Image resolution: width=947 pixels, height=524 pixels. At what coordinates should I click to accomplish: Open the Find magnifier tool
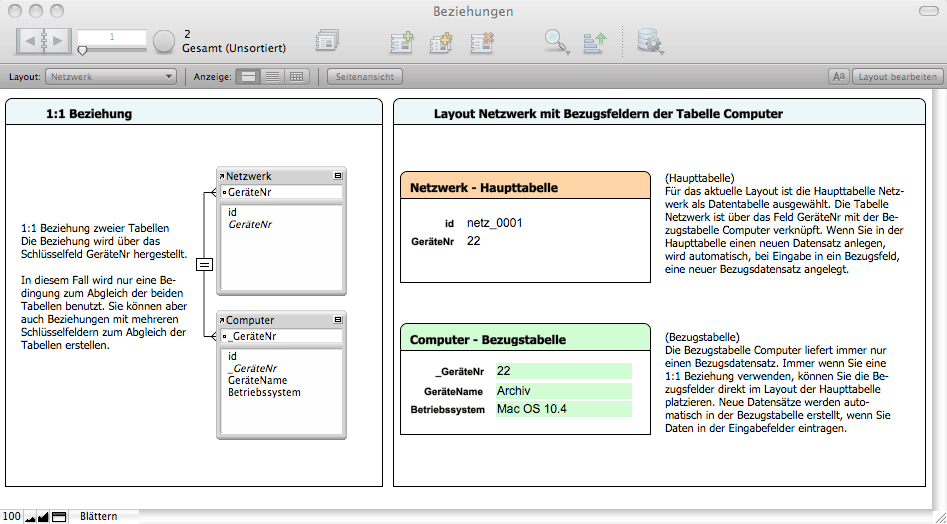click(x=554, y=41)
